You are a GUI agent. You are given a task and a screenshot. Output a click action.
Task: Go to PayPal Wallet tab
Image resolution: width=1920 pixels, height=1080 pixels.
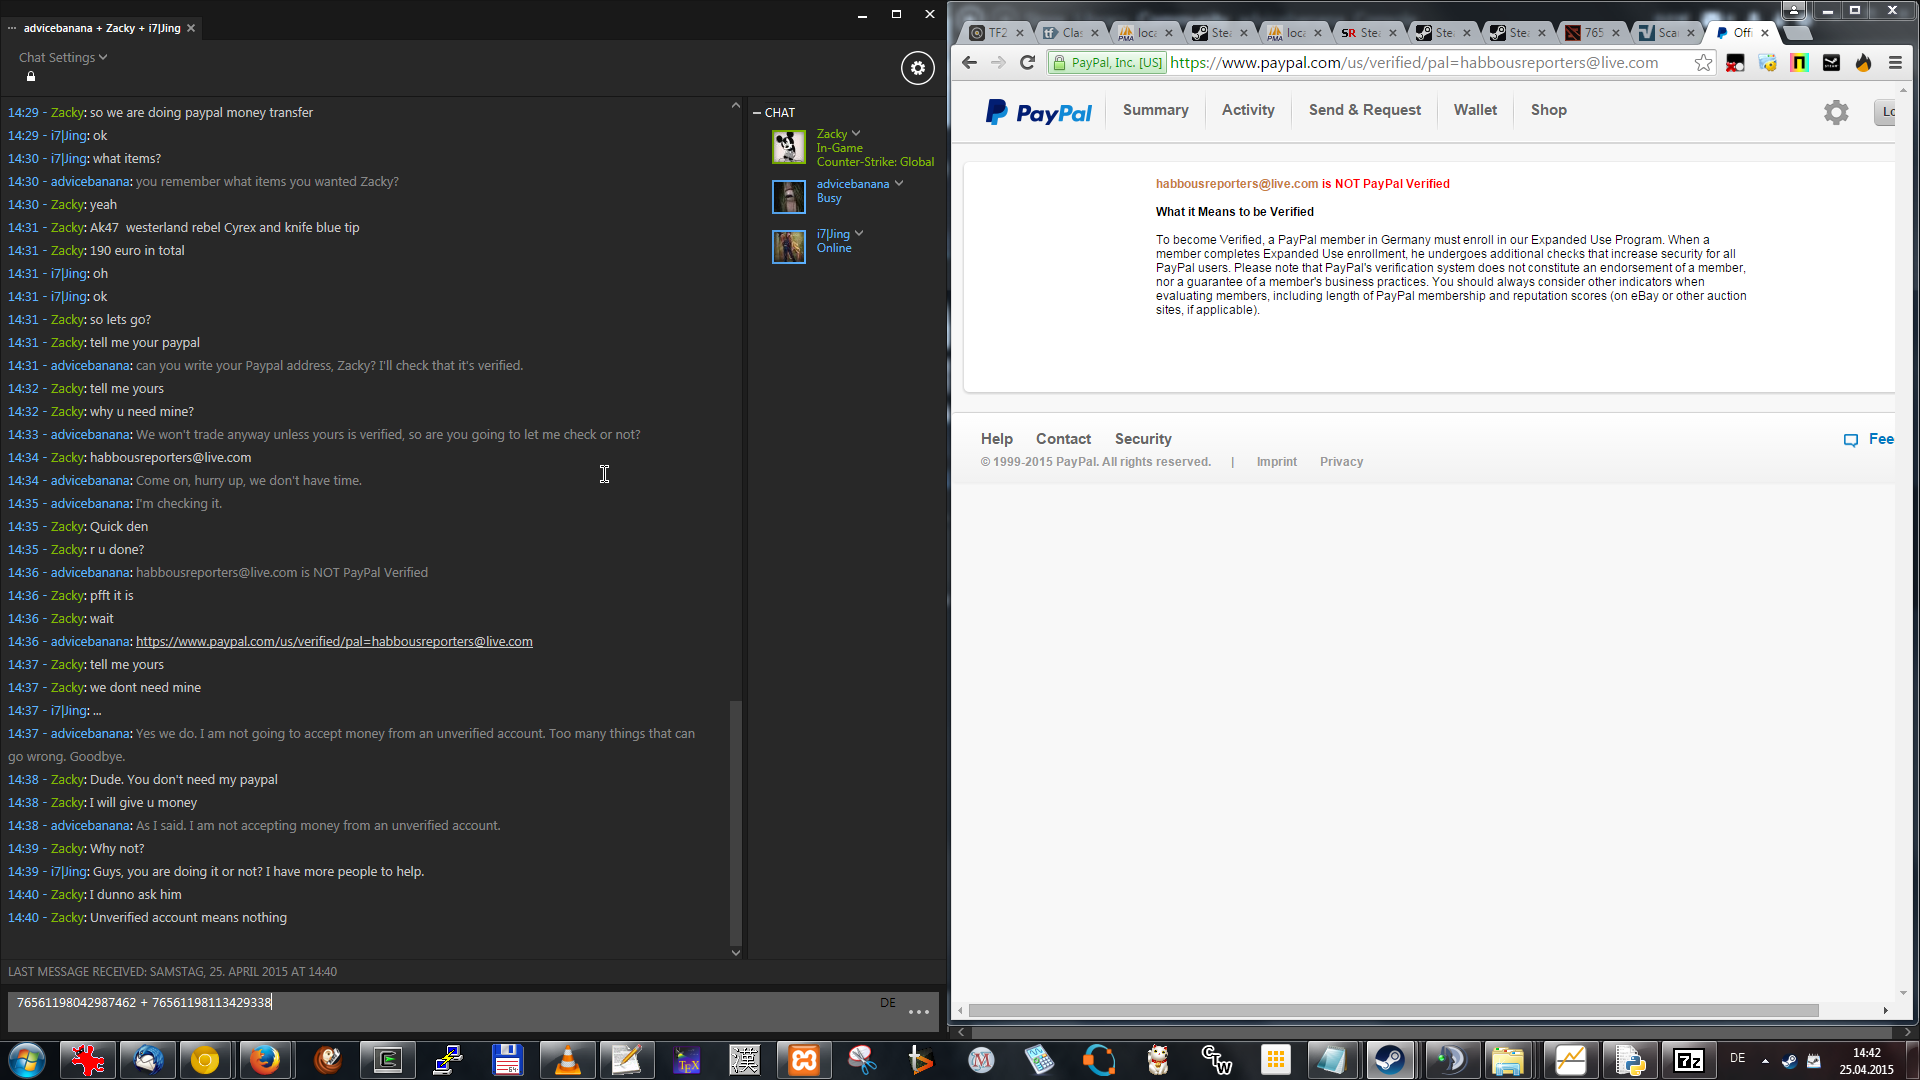pyautogui.click(x=1474, y=110)
